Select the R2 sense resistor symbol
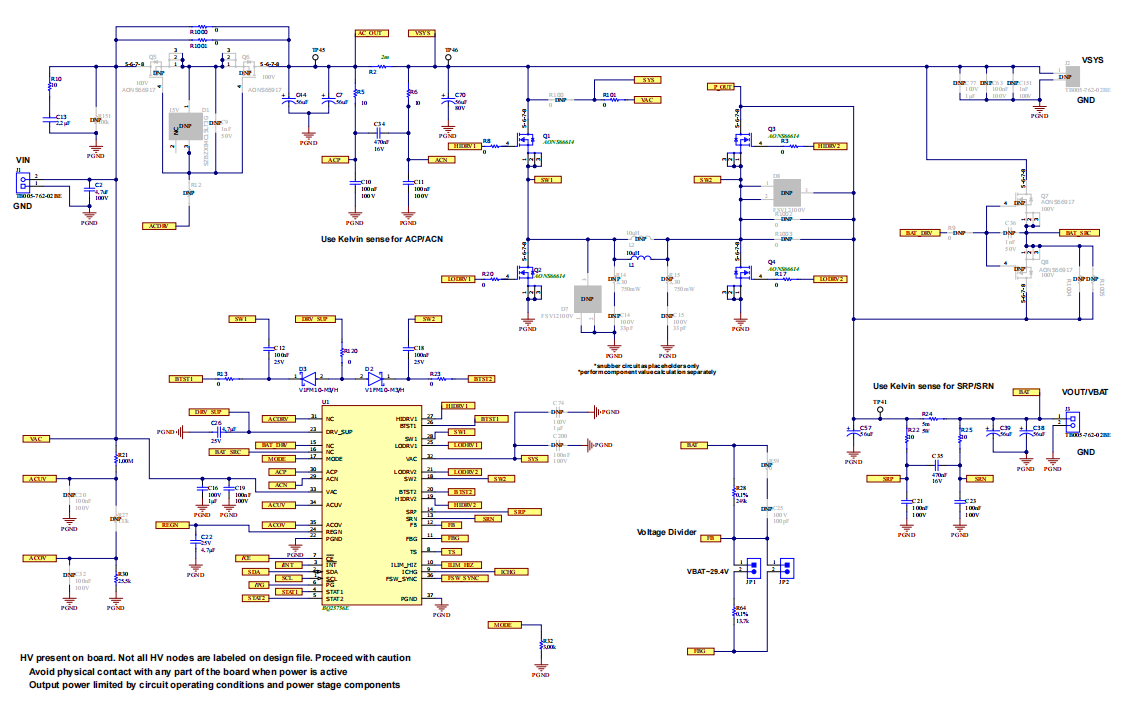 click(382, 67)
